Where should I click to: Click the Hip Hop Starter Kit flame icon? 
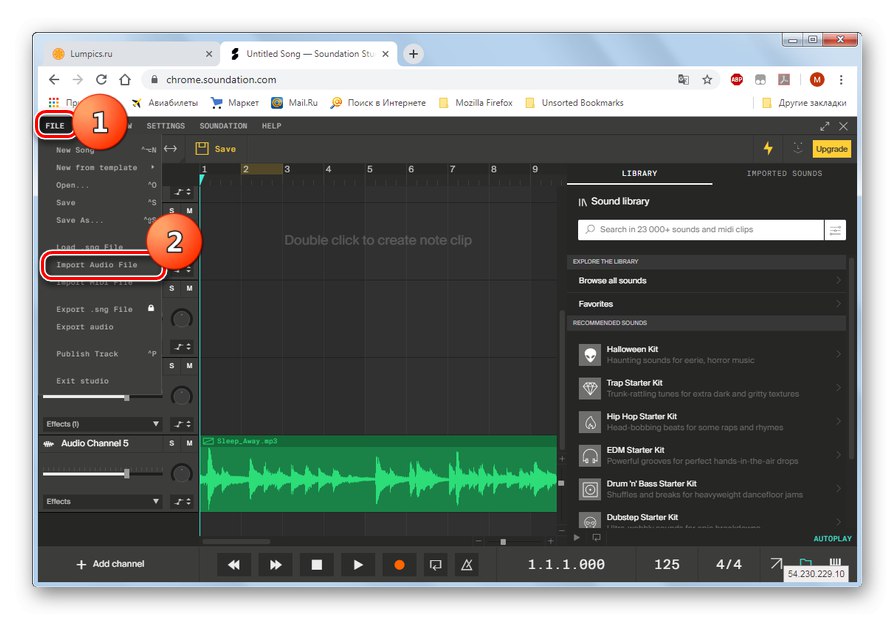[x=590, y=422]
